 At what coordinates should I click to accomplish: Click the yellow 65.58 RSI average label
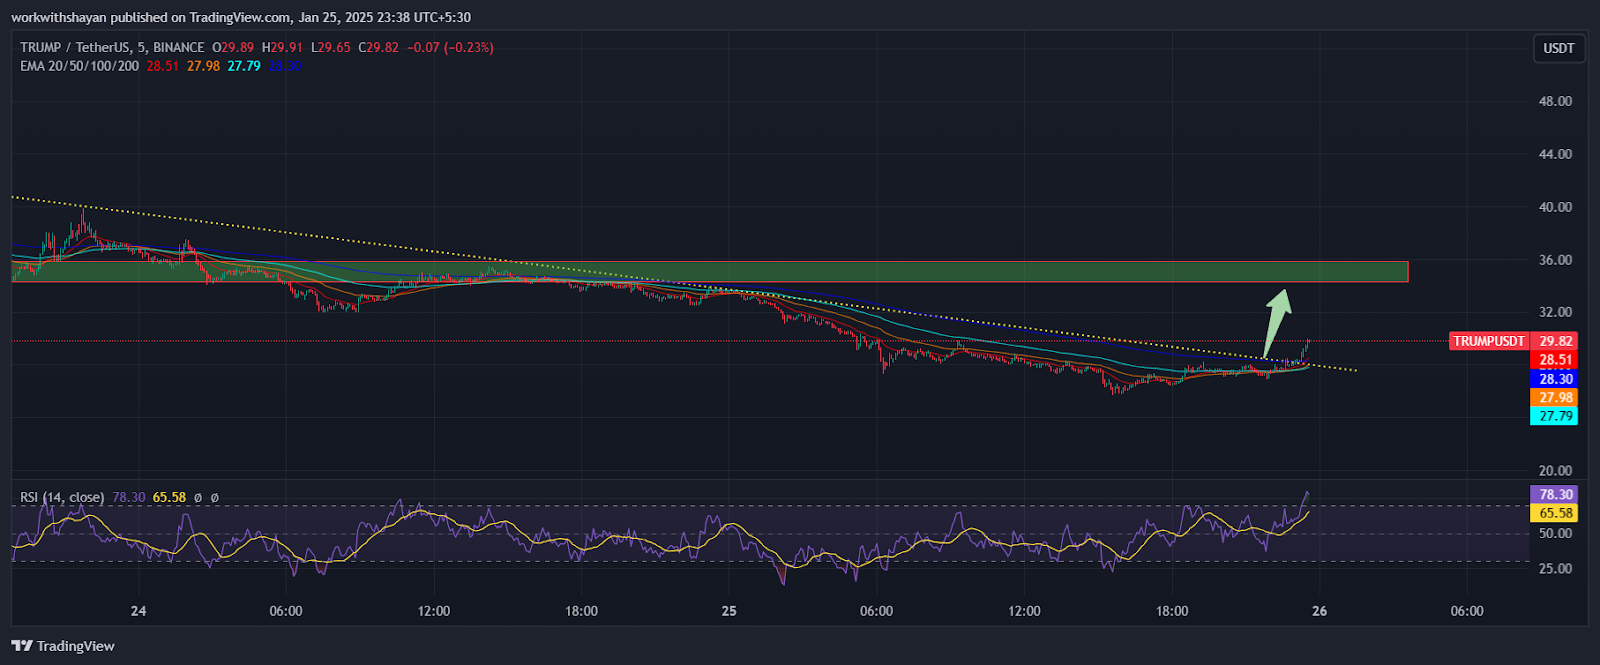click(x=1554, y=513)
